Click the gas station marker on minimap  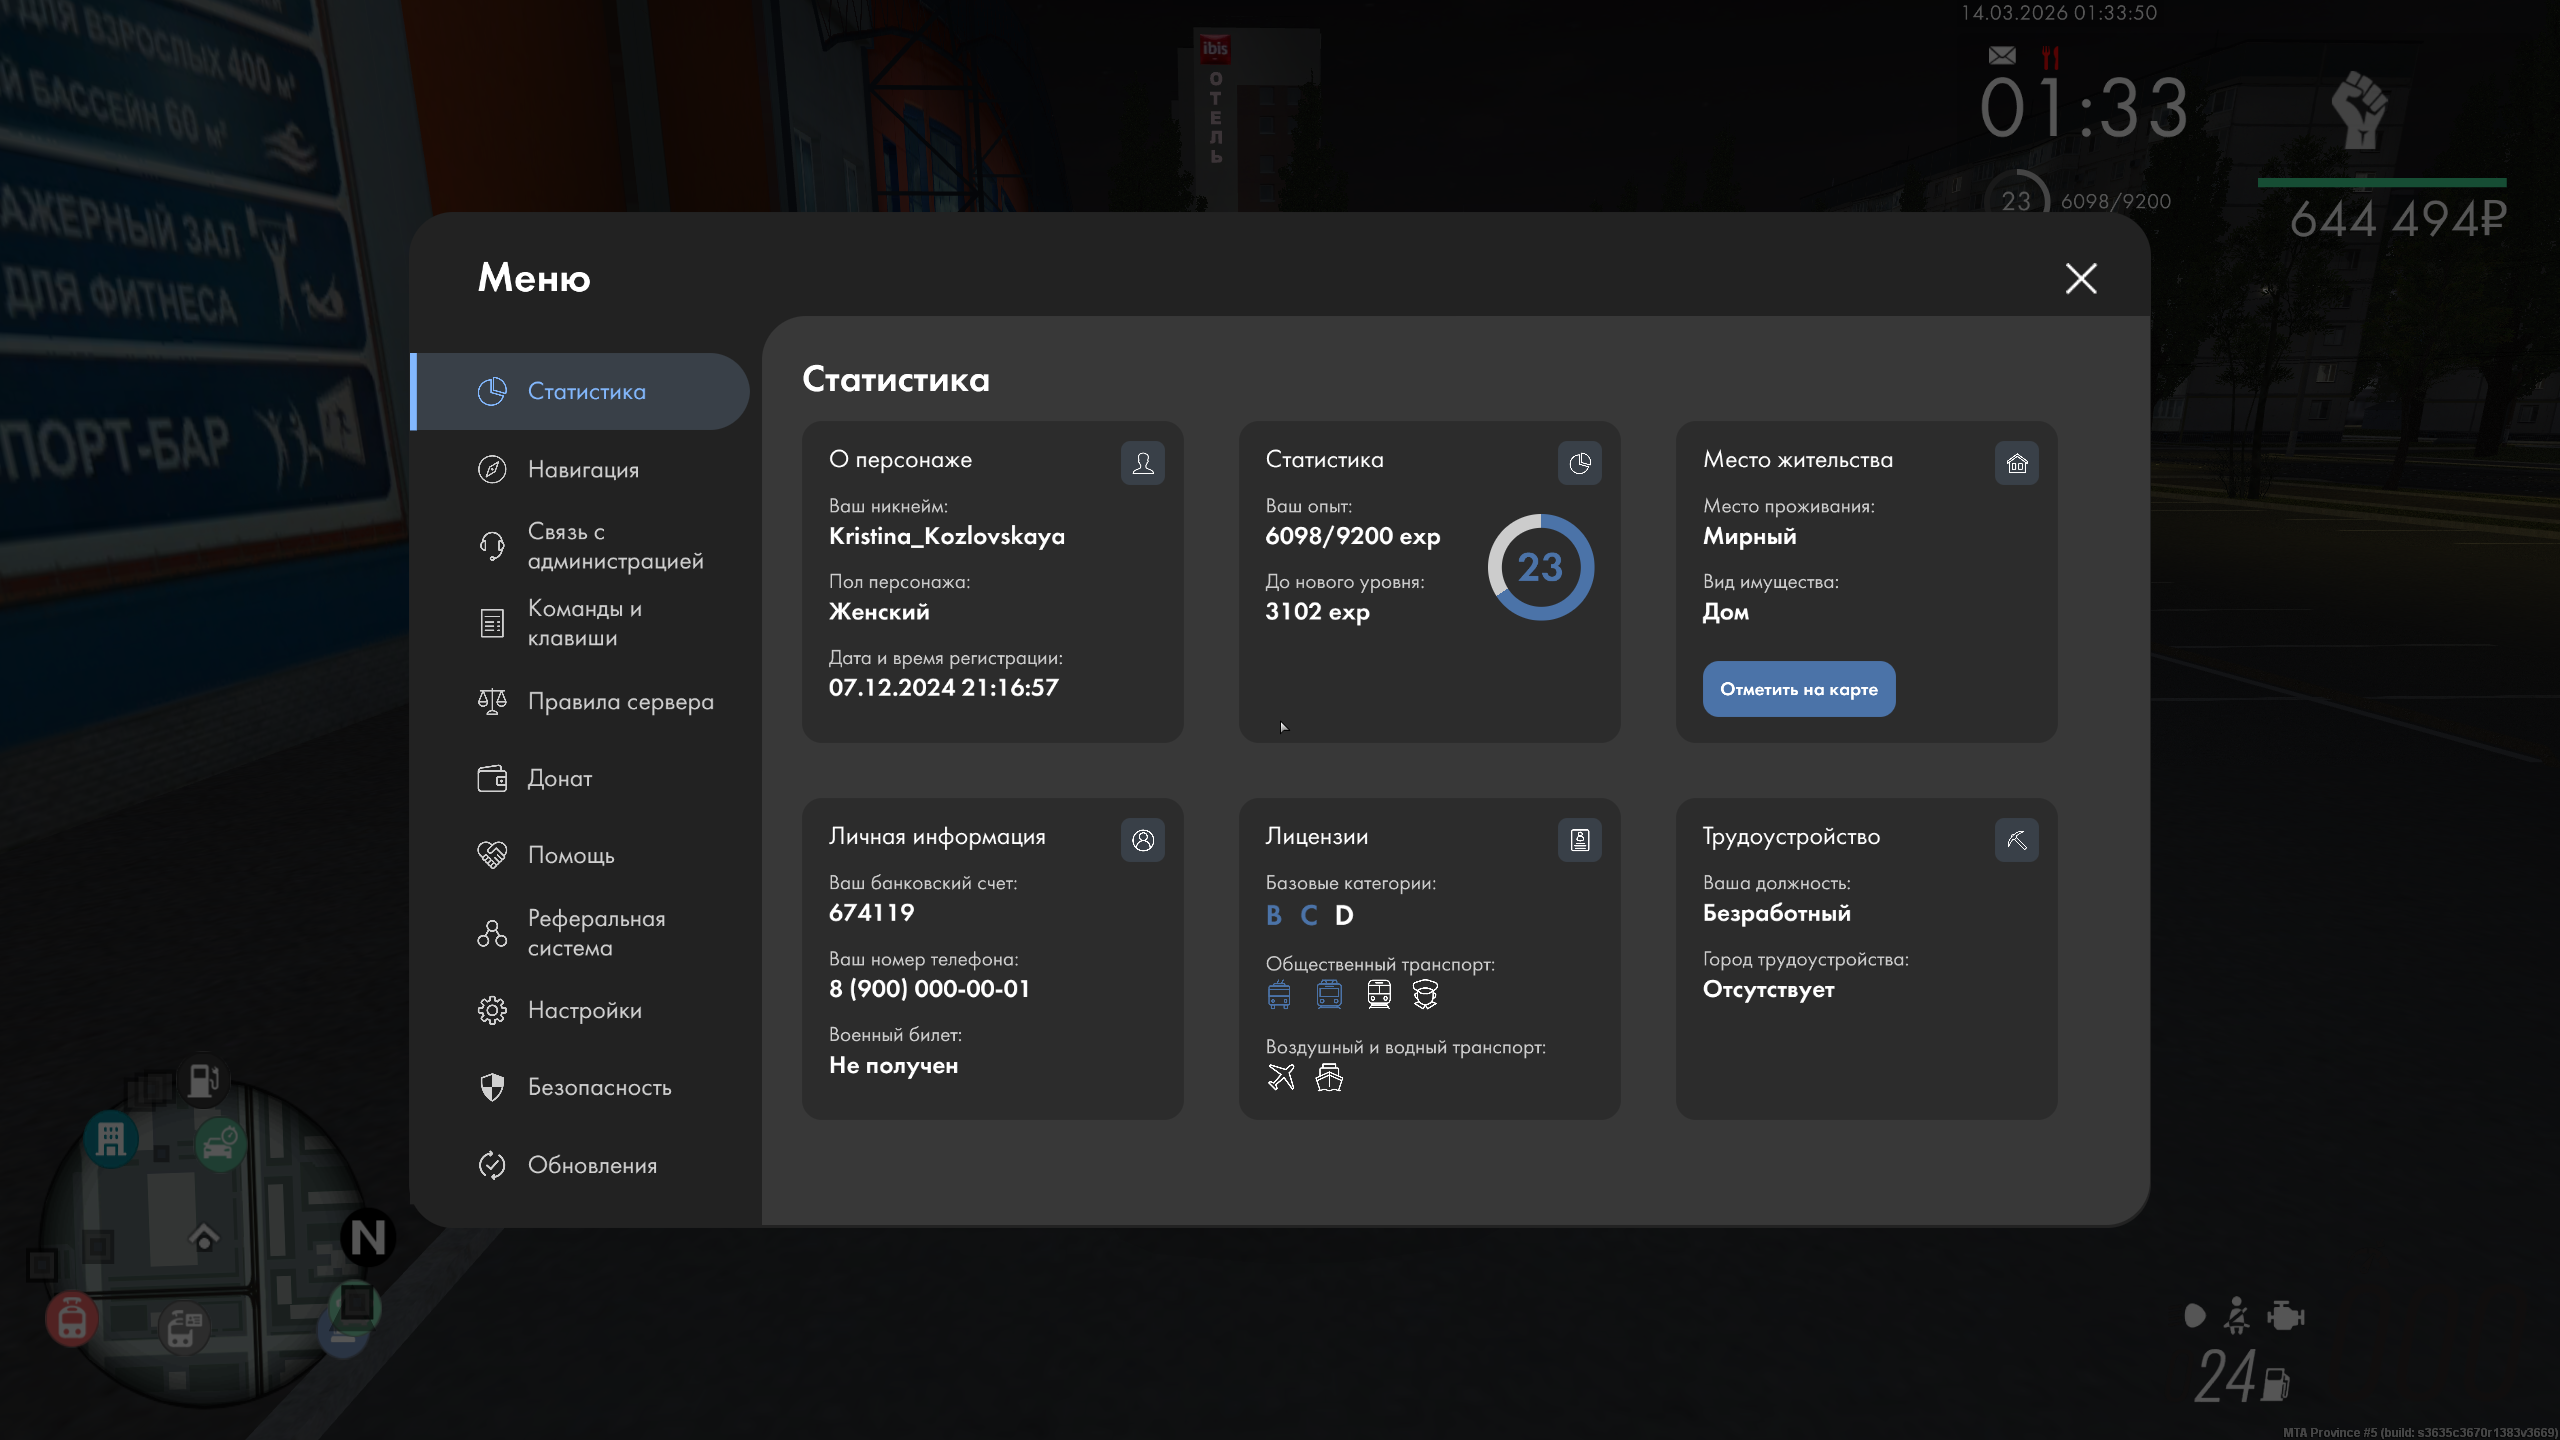point(204,1080)
